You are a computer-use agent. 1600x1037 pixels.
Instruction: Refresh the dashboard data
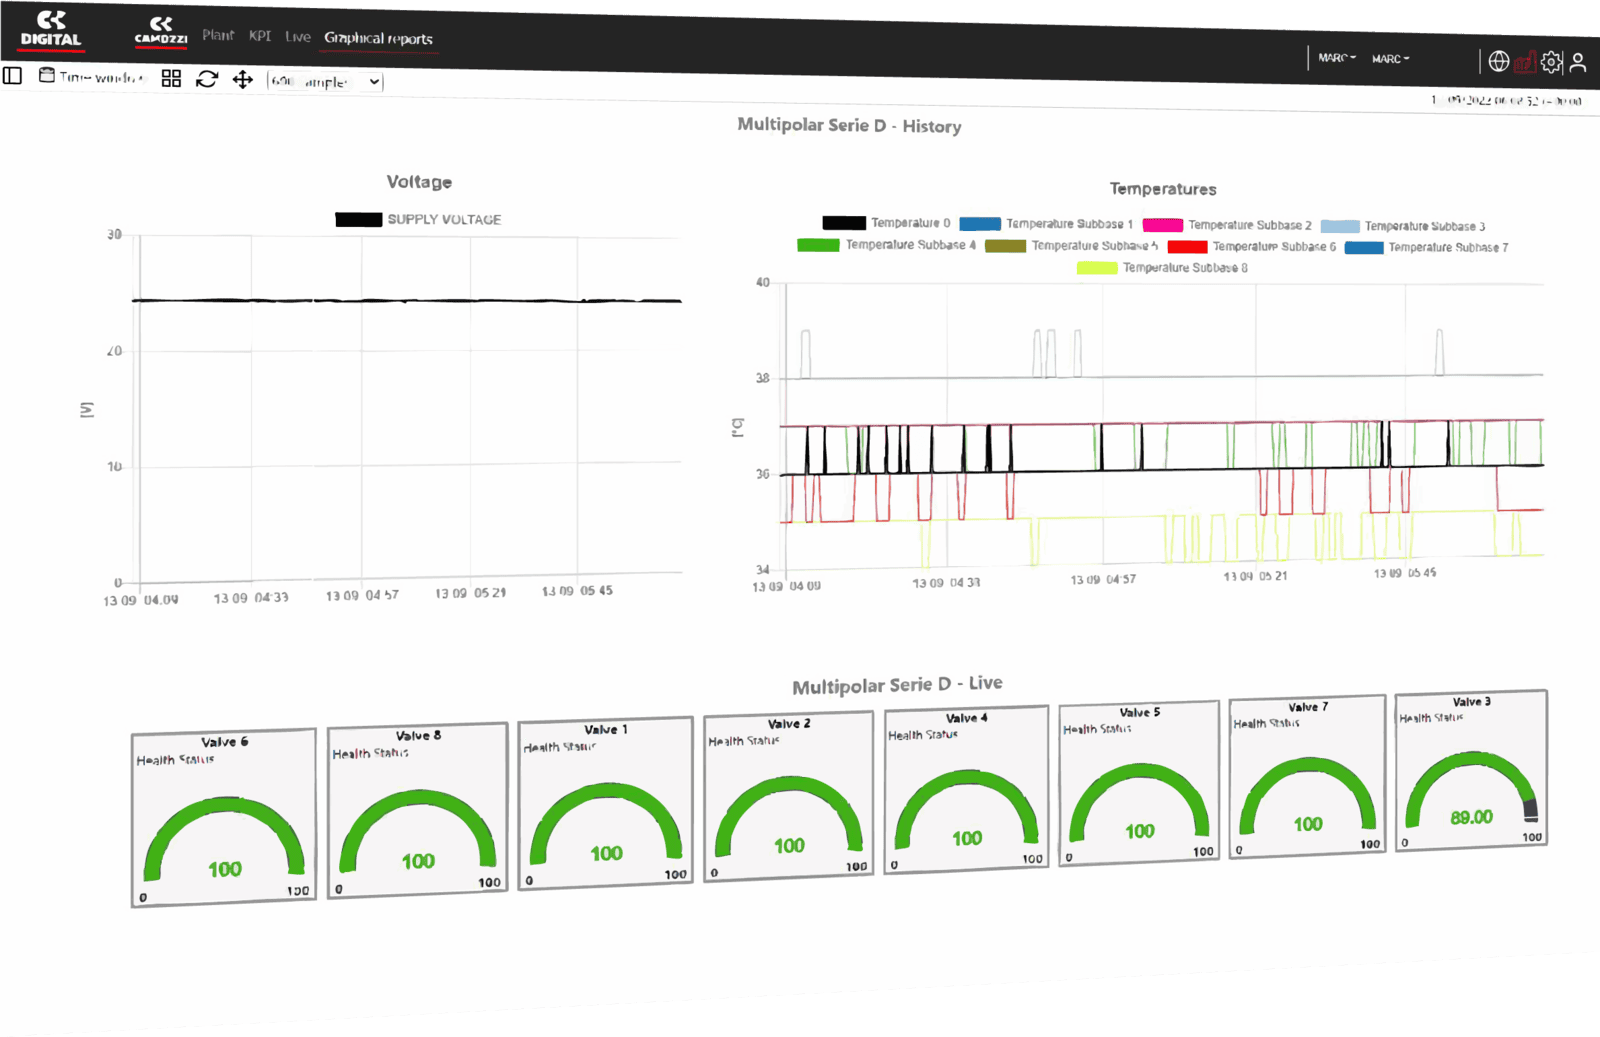click(207, 79)
